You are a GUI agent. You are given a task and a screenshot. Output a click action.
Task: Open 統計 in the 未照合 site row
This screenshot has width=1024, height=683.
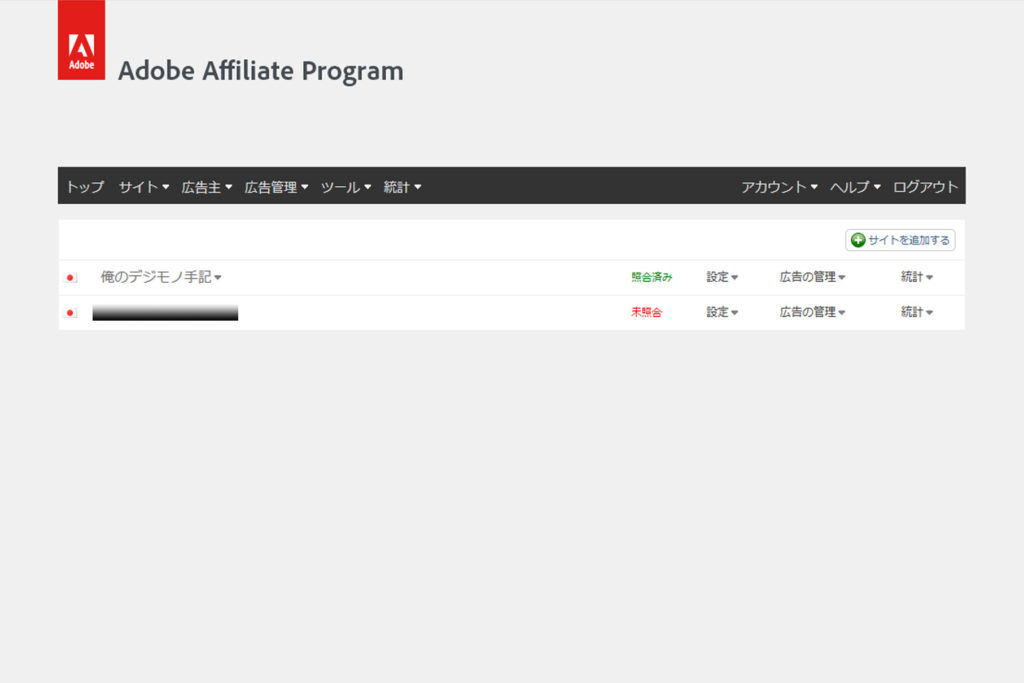(x=916, y=312)
